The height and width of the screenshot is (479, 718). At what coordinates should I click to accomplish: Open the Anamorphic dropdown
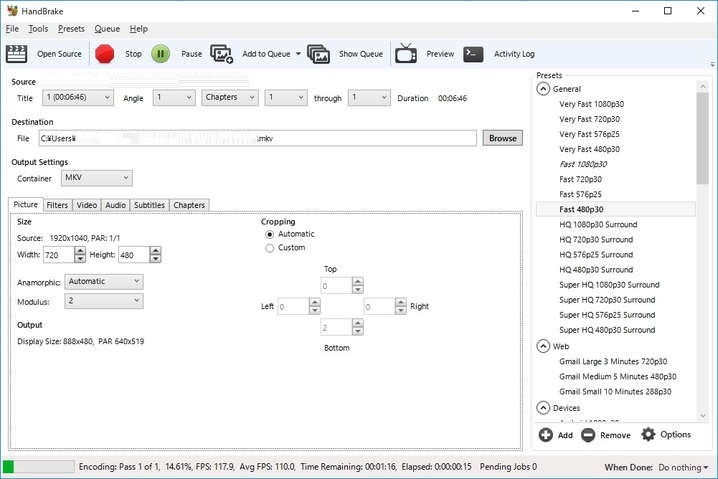tap(104, 282)
